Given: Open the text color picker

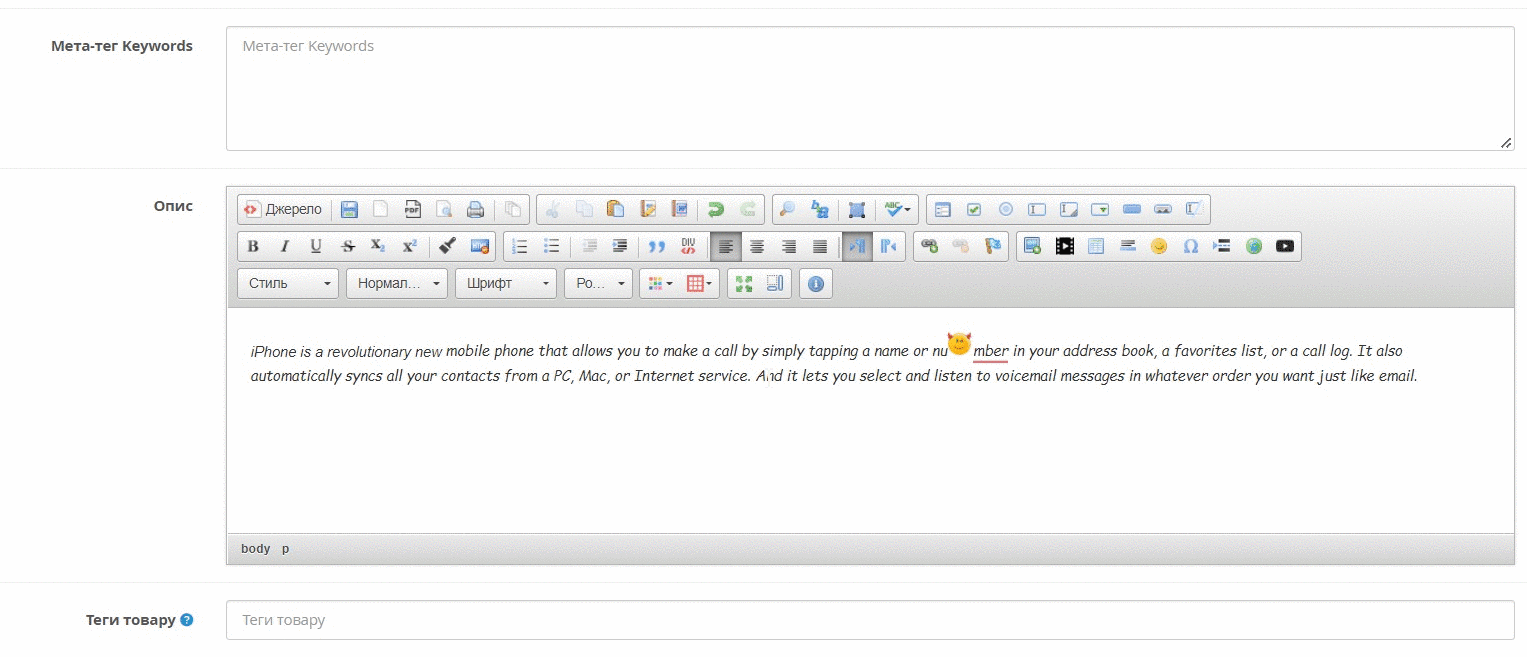Looking at the screenshot, I should point(660,284).
